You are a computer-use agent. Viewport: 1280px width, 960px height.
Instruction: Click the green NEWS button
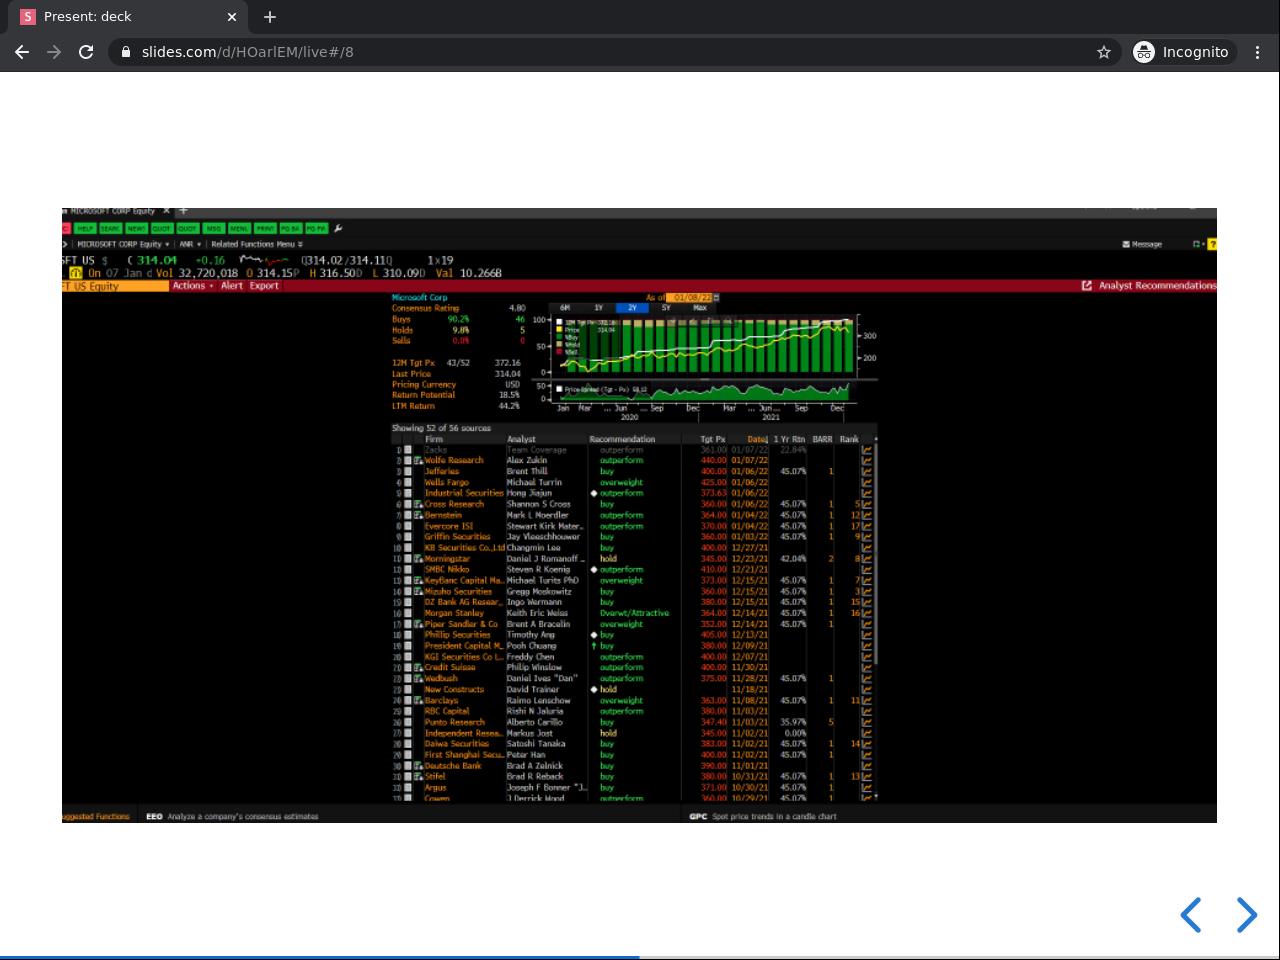pos(136,228)
